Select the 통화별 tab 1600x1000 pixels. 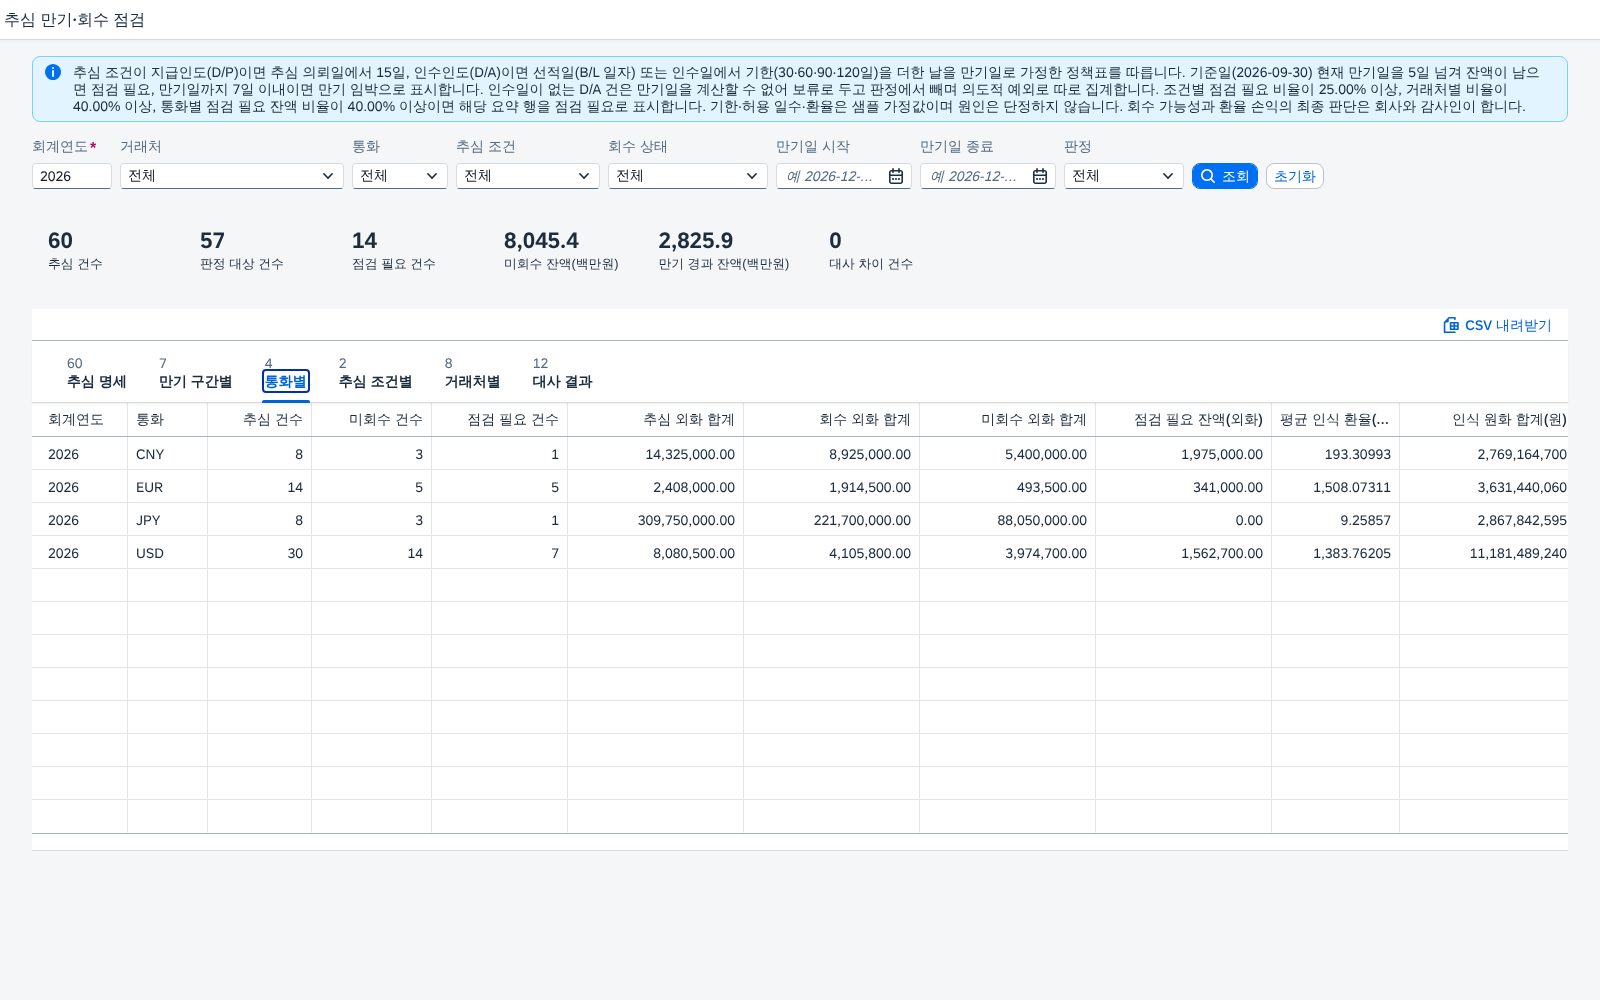coord(286,381)
